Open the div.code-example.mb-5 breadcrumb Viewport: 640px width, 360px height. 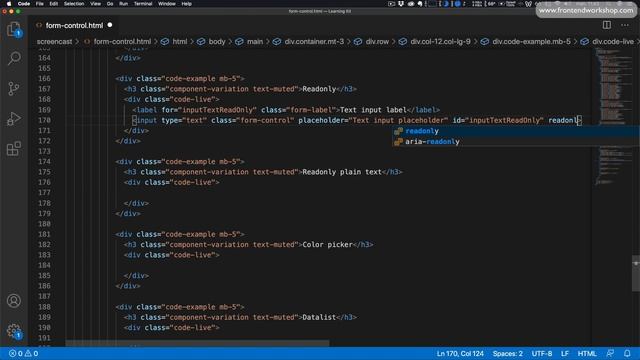click(531, 42)
